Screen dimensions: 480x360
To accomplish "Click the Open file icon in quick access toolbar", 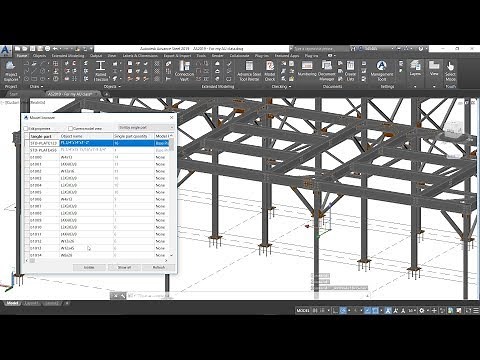I will coord(25,49).
